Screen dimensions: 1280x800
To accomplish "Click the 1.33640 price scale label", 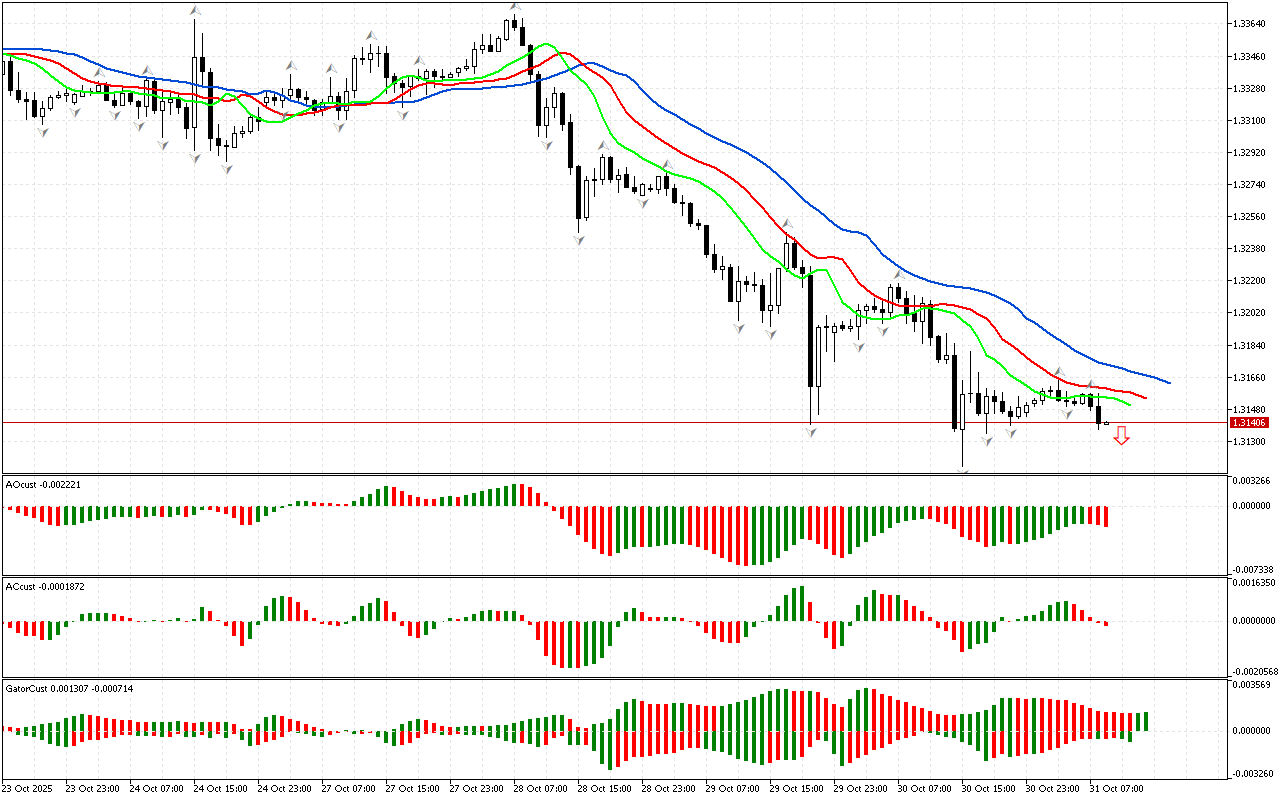I will 1252,24.
